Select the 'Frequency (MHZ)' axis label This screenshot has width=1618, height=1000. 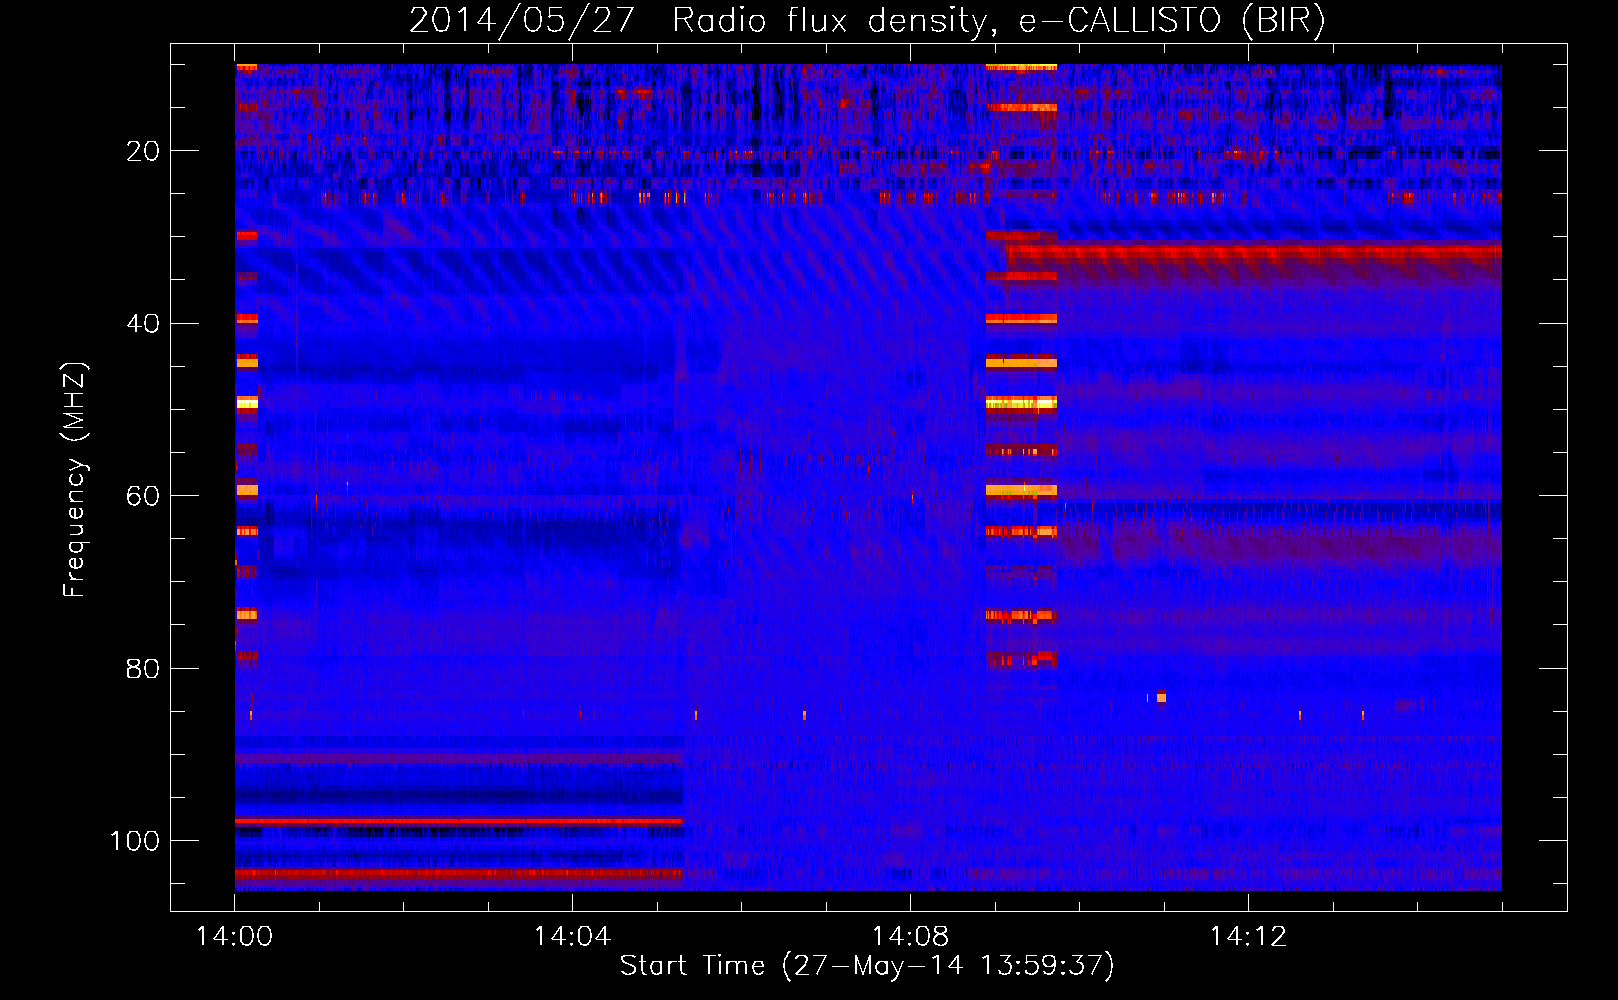pyautogui.click(x=75, y=480)
